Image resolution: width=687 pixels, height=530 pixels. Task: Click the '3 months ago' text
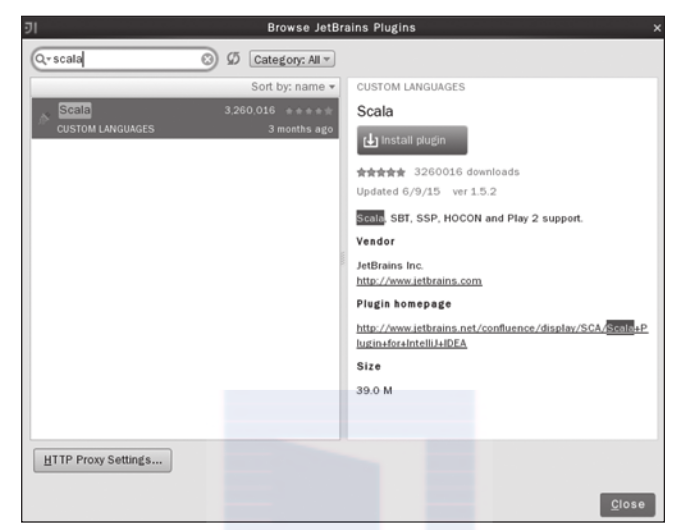(x=301, y=129)
